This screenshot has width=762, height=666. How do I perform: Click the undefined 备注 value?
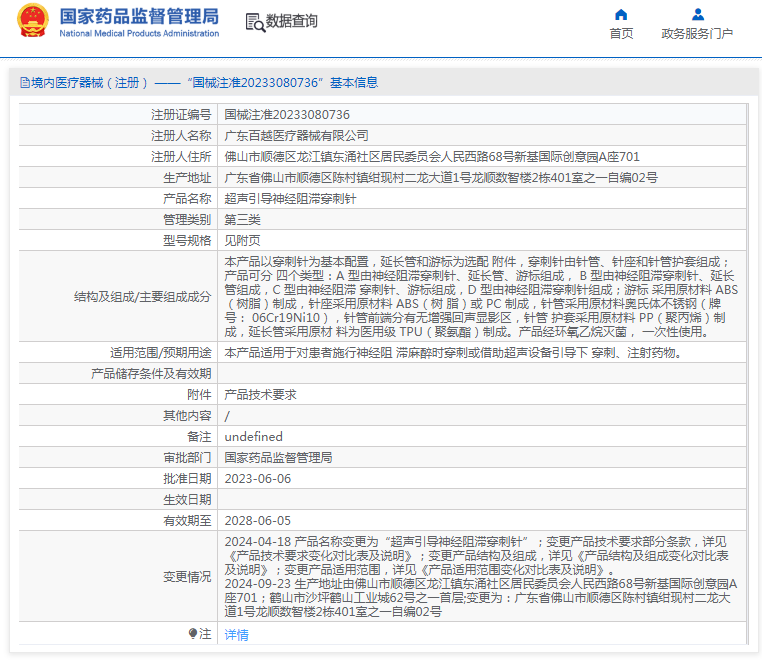tap(254, 437)
